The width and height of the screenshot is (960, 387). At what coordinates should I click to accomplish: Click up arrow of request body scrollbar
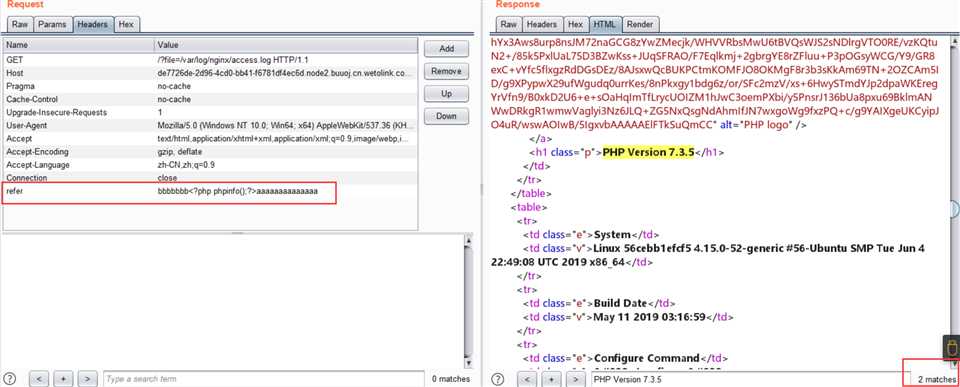point(469,241)
